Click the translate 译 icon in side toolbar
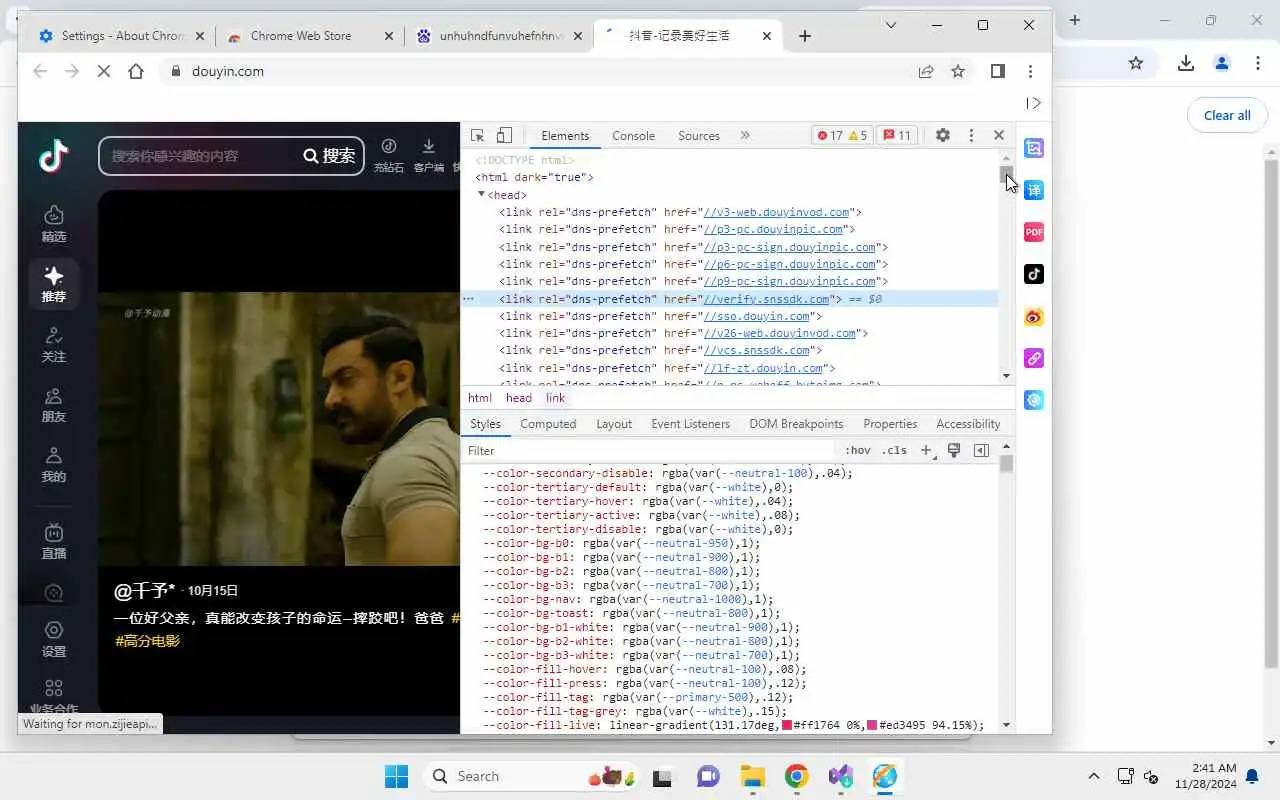The image size is (1280, 800). pos(1034,190)
